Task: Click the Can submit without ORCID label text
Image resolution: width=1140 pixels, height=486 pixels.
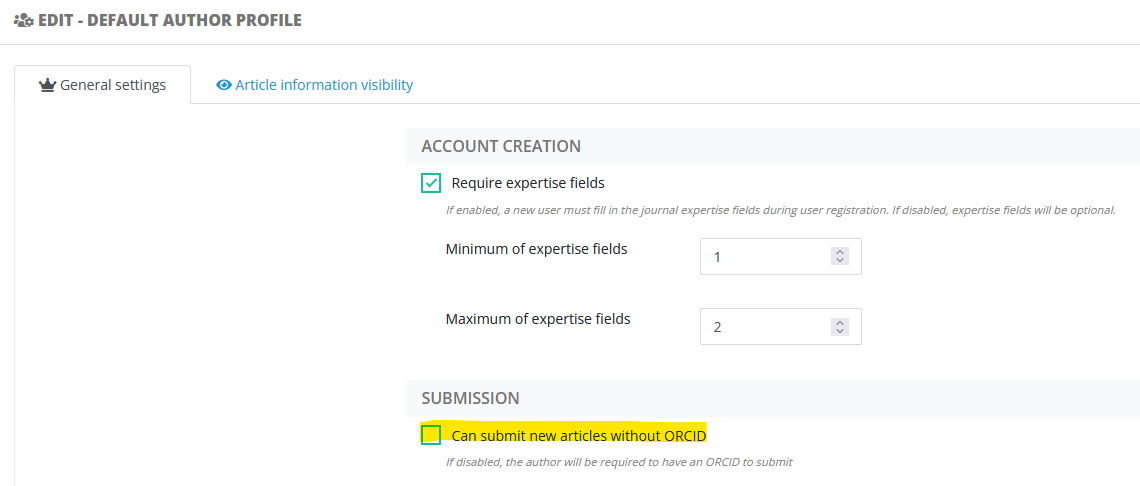Action: [x=579, y=435]
